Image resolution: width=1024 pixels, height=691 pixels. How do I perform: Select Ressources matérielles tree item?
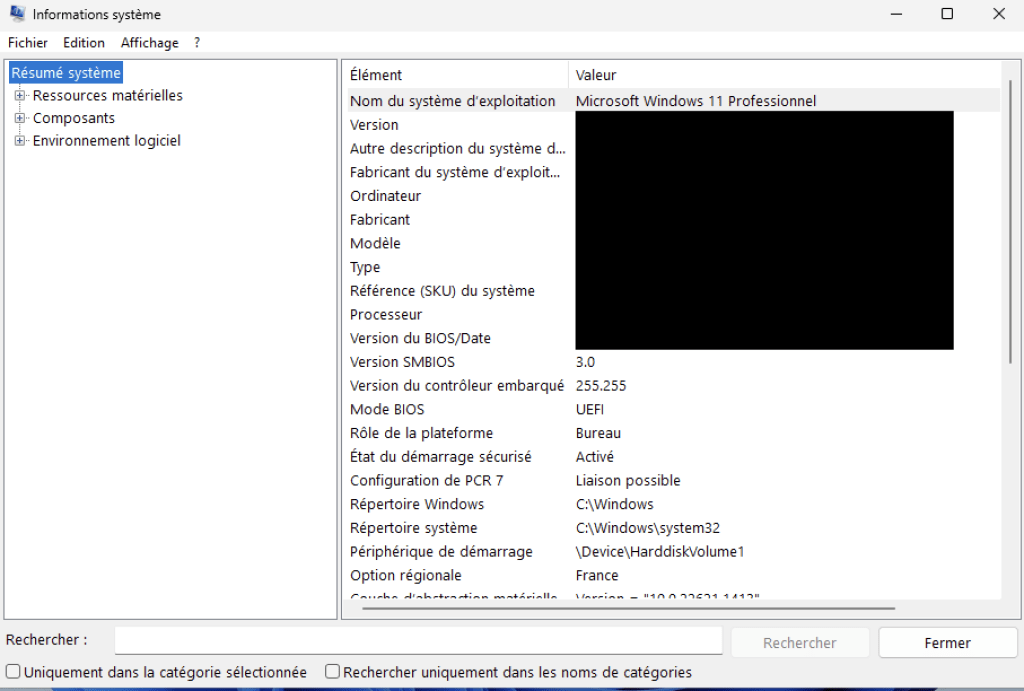(x=108, y=95)
